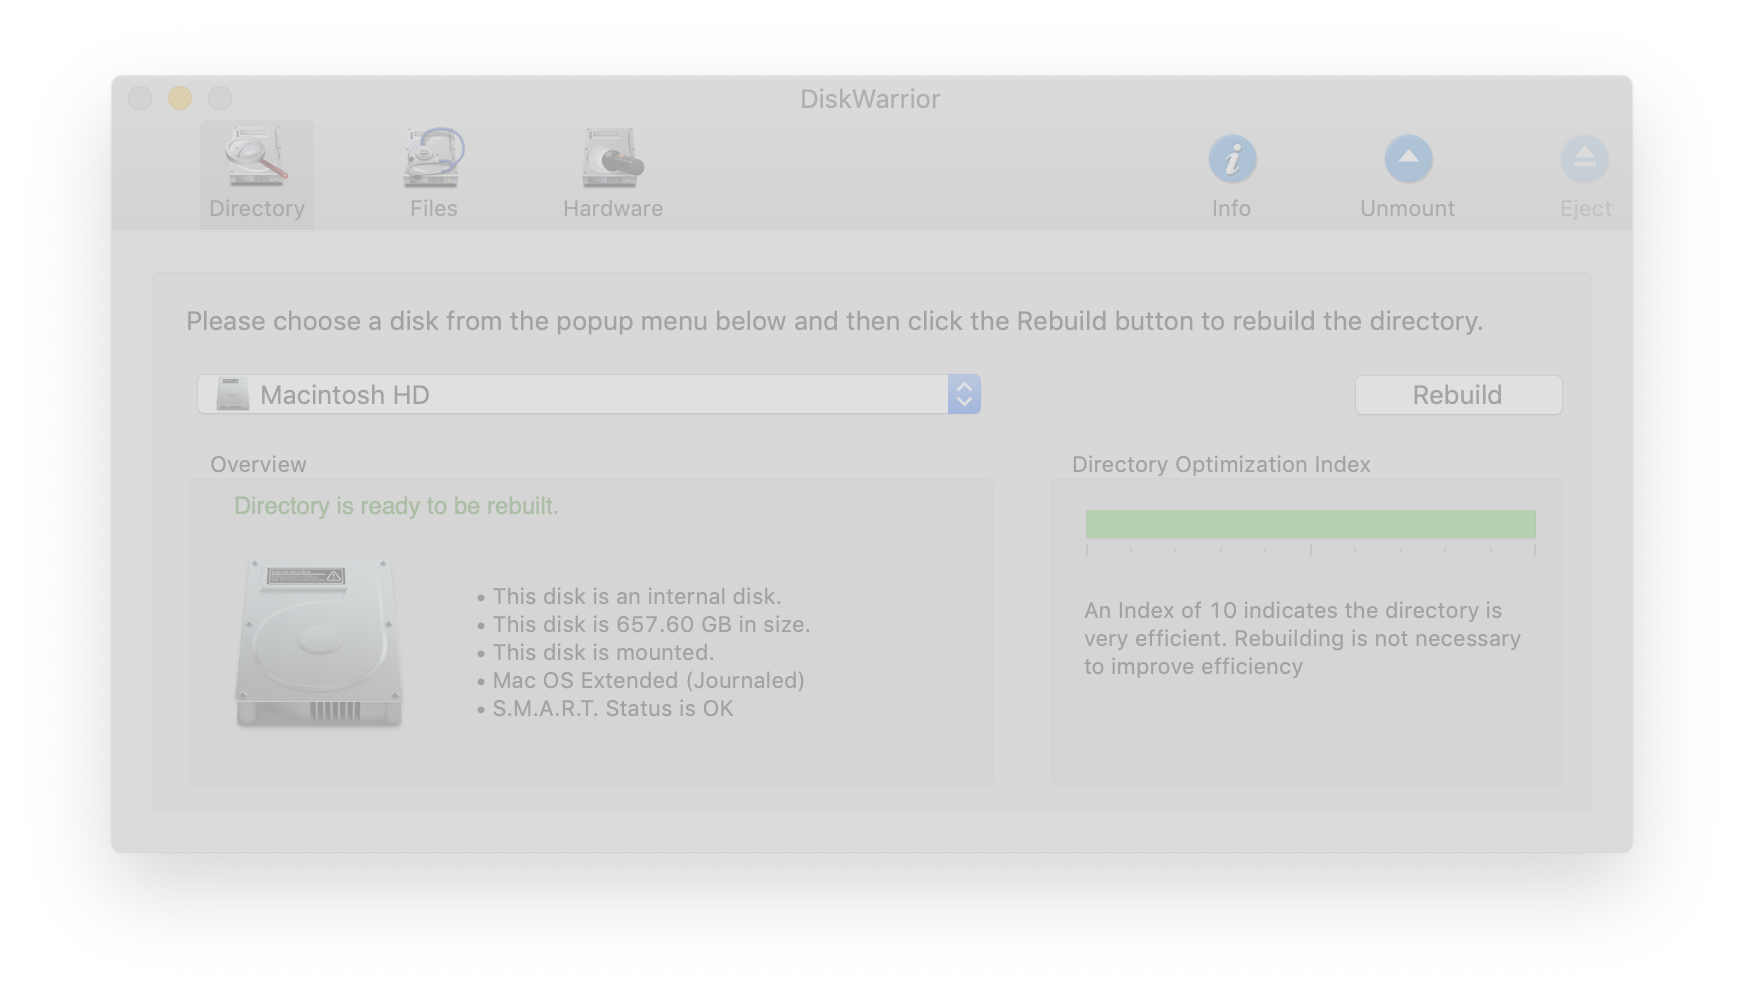Click the Info toolbar icon
This screenshot has height=1000, width=1744.
1232,159
